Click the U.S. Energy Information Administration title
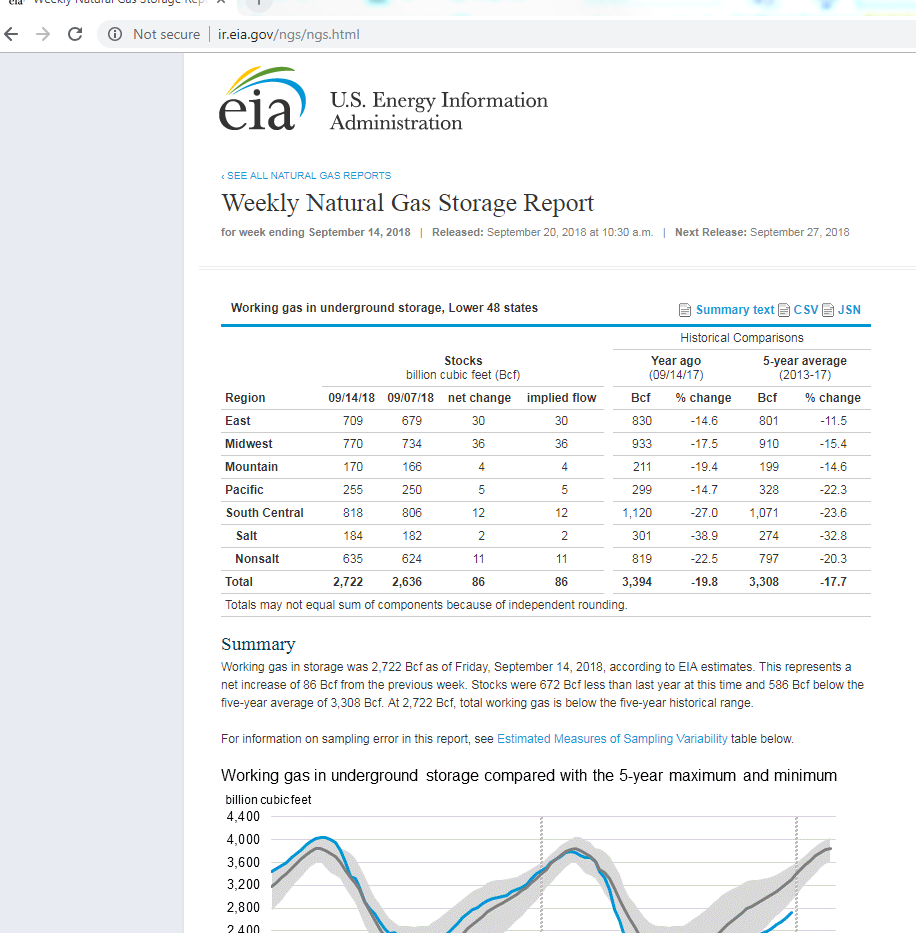 click(438, 111)
